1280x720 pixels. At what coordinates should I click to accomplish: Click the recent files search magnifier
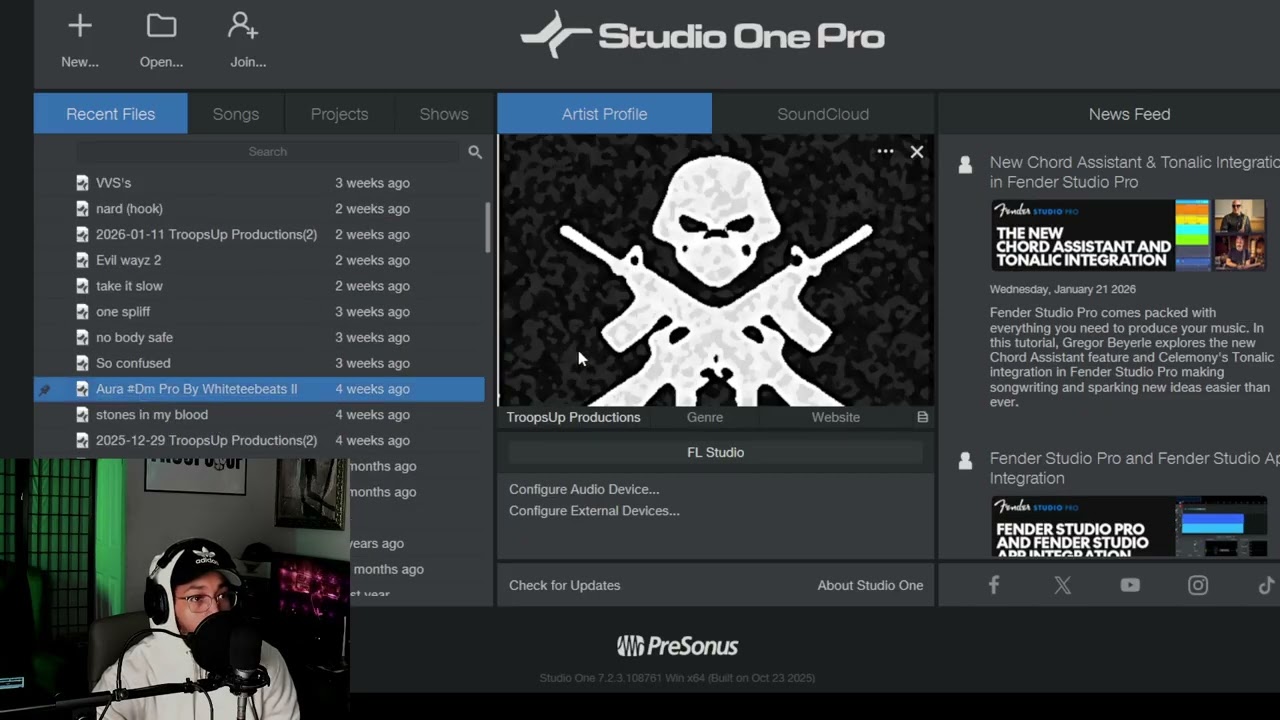coord(475,152)
